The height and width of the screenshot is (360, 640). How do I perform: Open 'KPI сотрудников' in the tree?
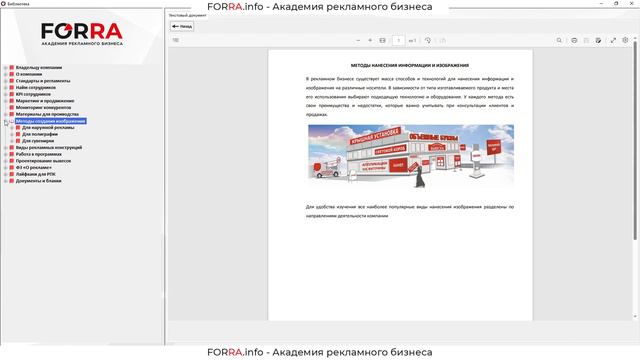(x=33, y=94)
